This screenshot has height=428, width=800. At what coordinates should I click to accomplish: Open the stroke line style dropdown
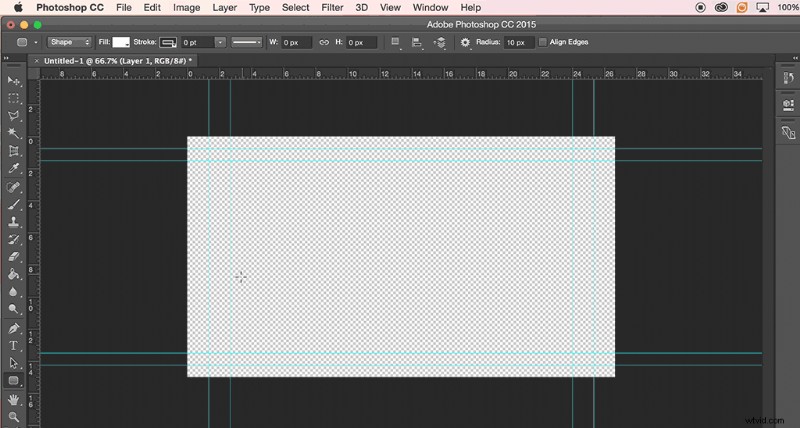pyautogui.click(x=246, y=42)
